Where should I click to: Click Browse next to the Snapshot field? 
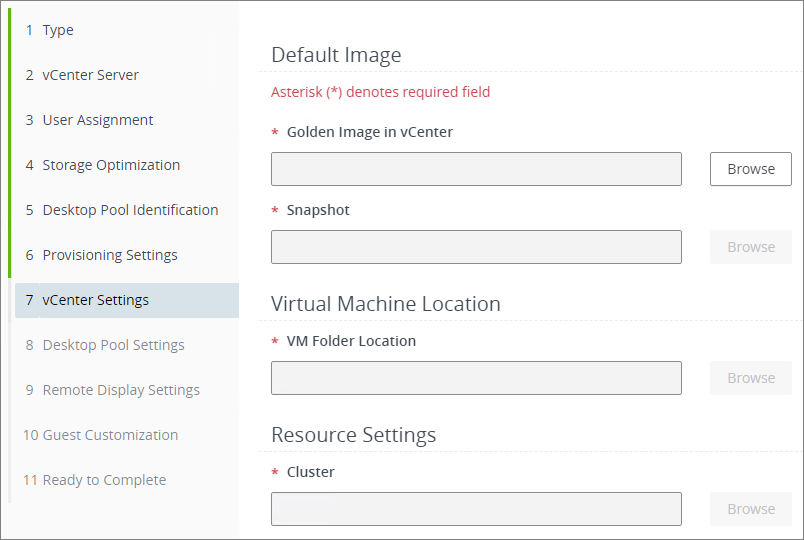tap(750, 247)
